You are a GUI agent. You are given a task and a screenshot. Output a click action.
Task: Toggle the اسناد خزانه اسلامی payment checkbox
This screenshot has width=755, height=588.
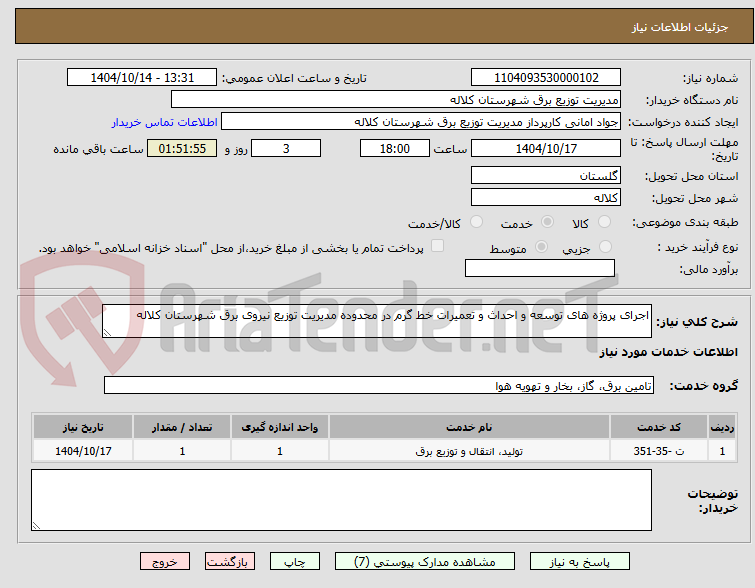pos(437,246)
